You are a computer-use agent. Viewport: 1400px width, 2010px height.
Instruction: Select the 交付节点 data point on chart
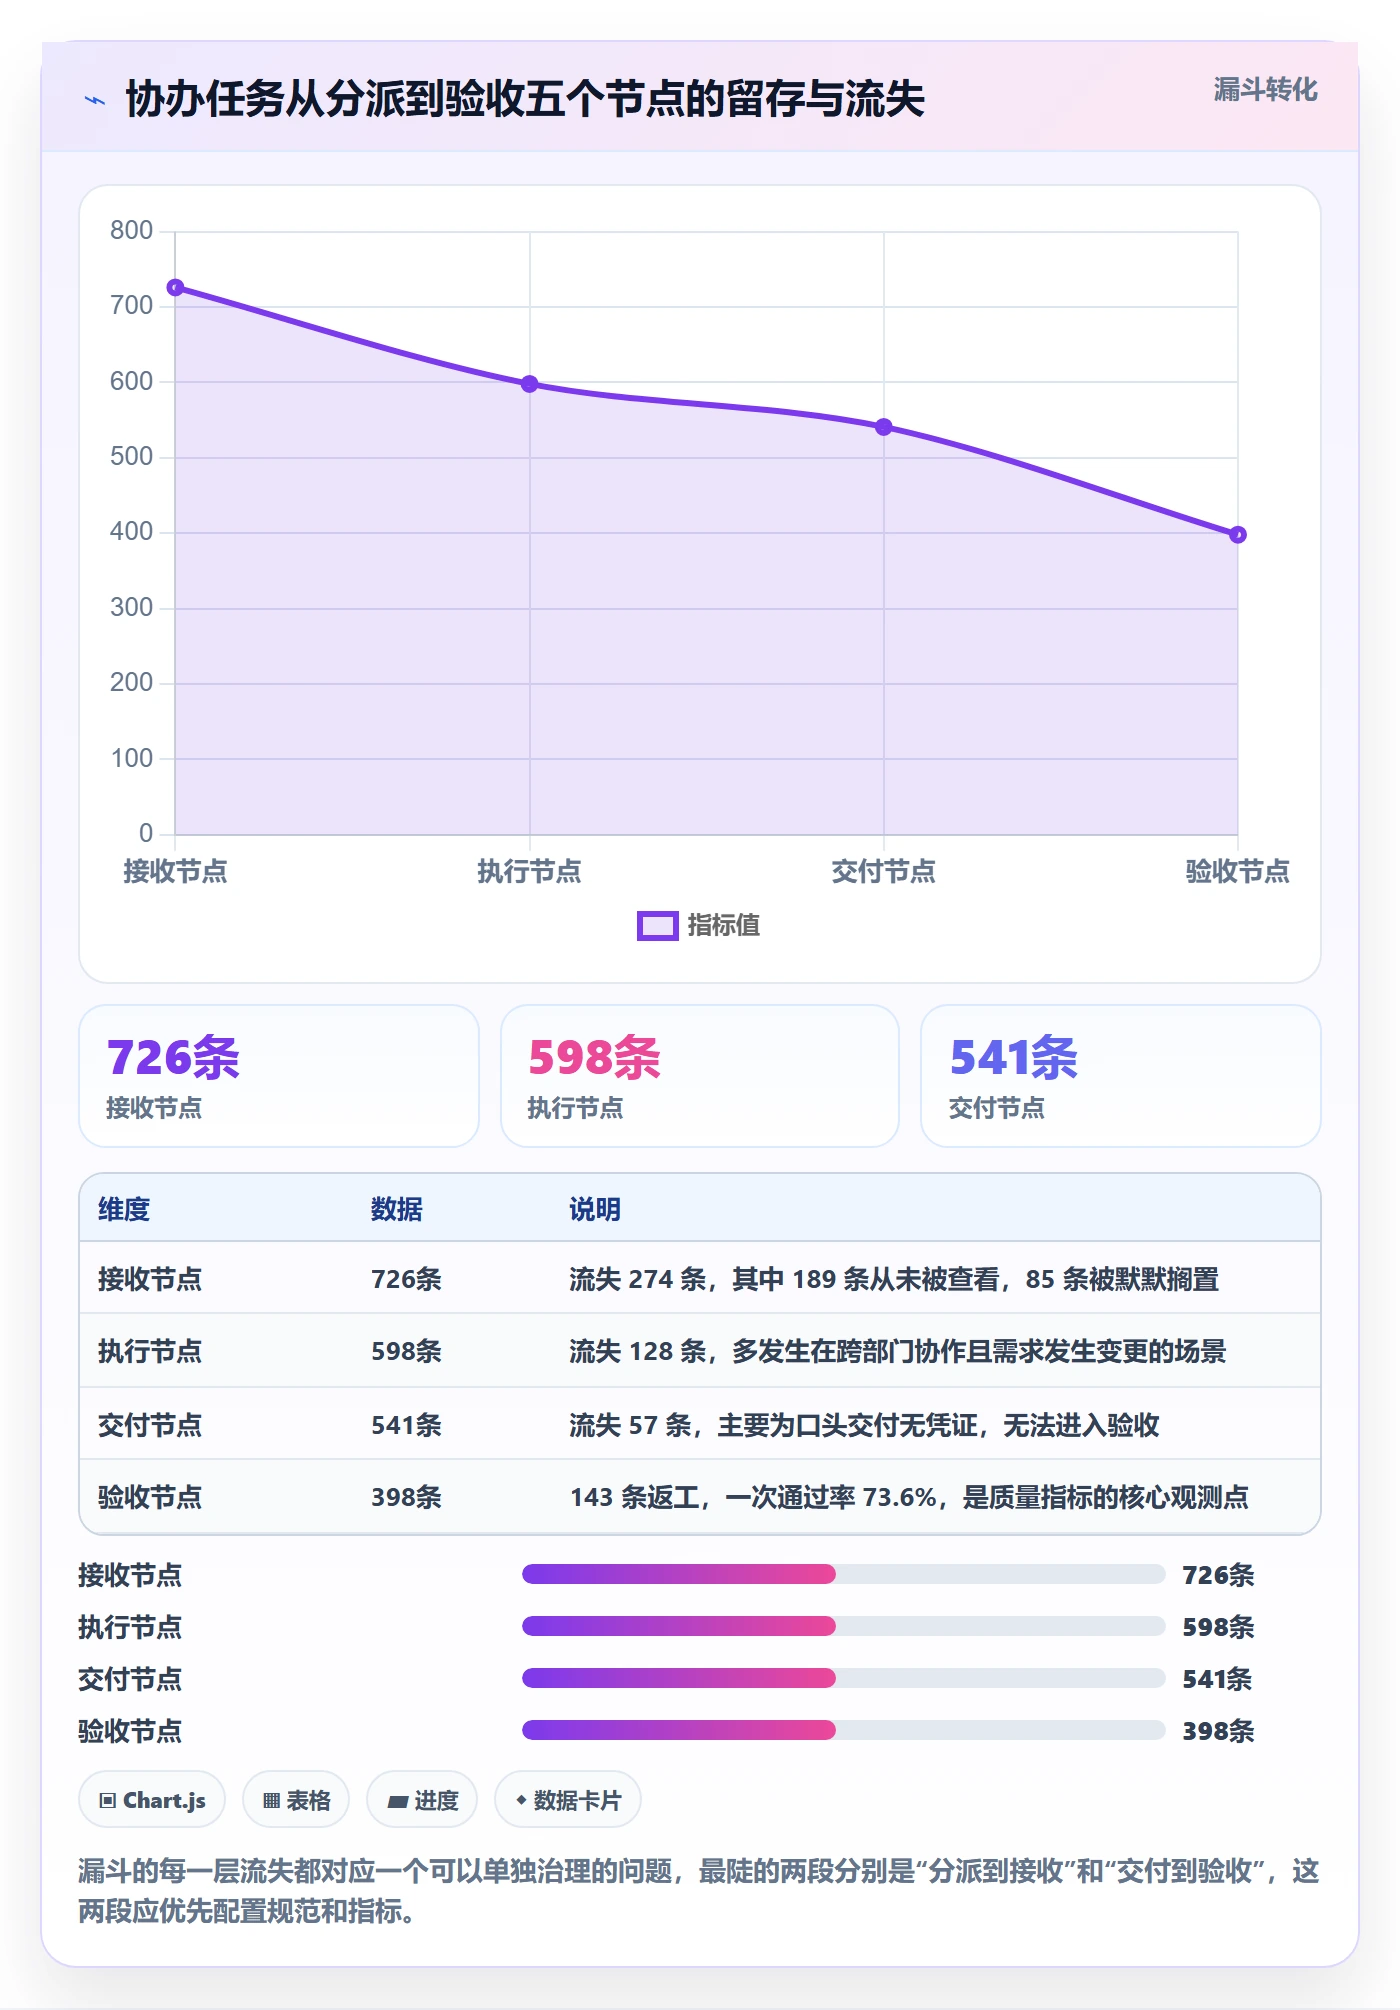pyautogui.click(x=884, y=427)
